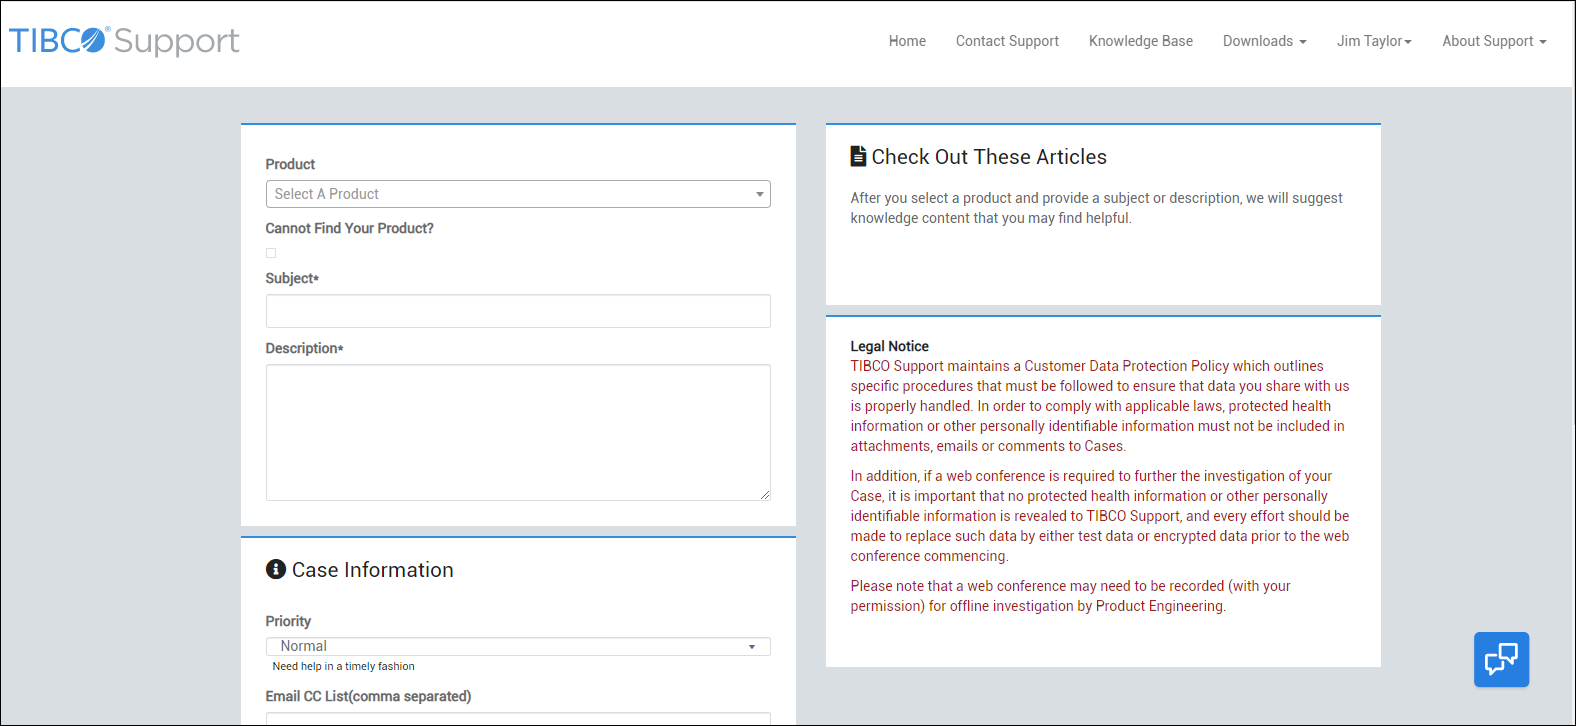The image size is (1576, 726).
Task: Open the live chat button
Action: click(x=1501, y=659)
